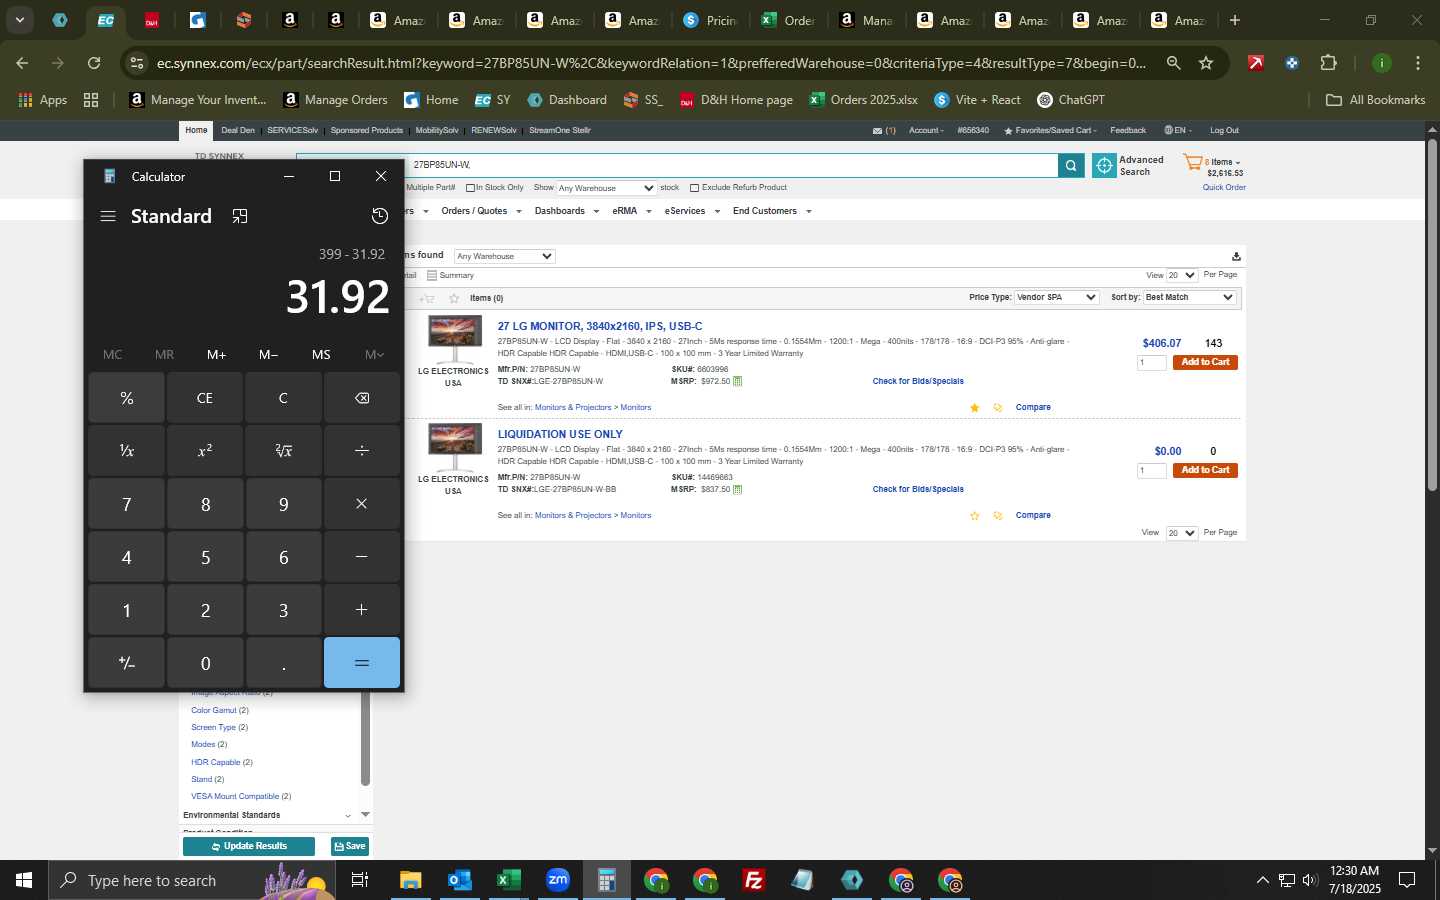This screenshot has height=900, width=1440.
Task: Click the backspace key in Calculator
Action: tap(362, 398)
